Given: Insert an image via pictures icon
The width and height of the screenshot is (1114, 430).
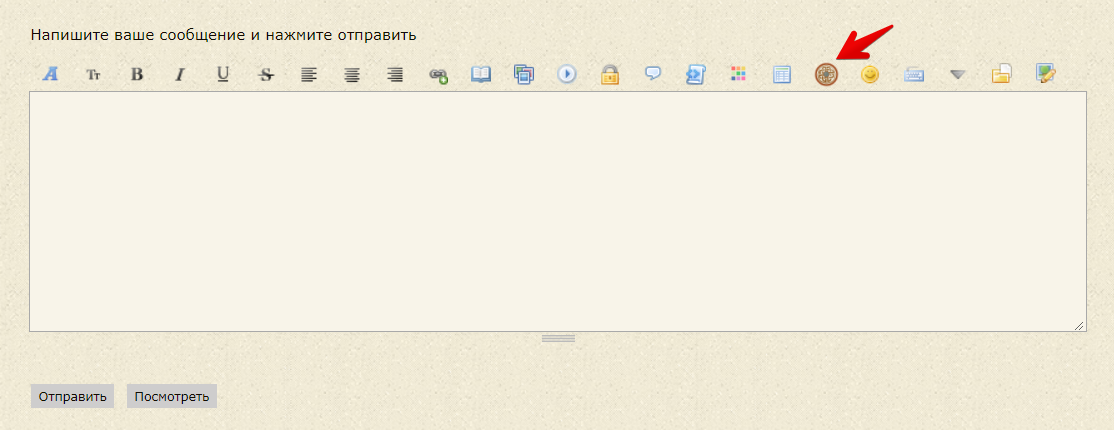Looking at the screenshot, I should point(524,74).
